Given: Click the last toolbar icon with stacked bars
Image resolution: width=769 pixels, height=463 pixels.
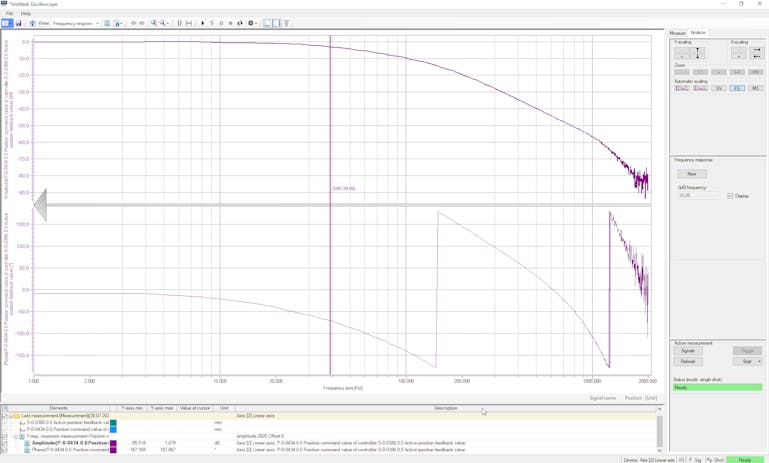Looking at the screenshot, I should [286, 23].
